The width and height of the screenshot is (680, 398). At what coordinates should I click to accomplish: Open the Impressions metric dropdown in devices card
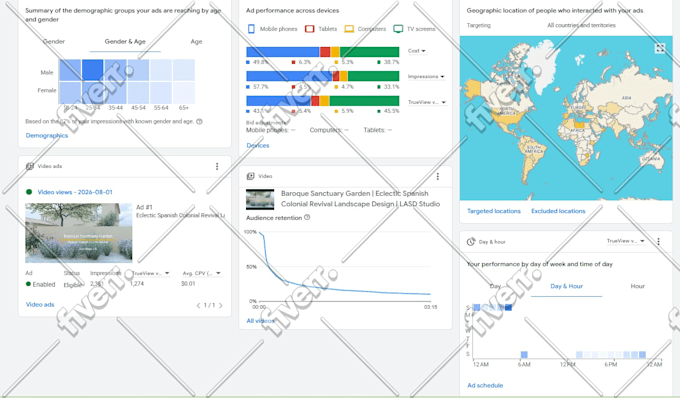pyautogui.click(x=426, y=76)
